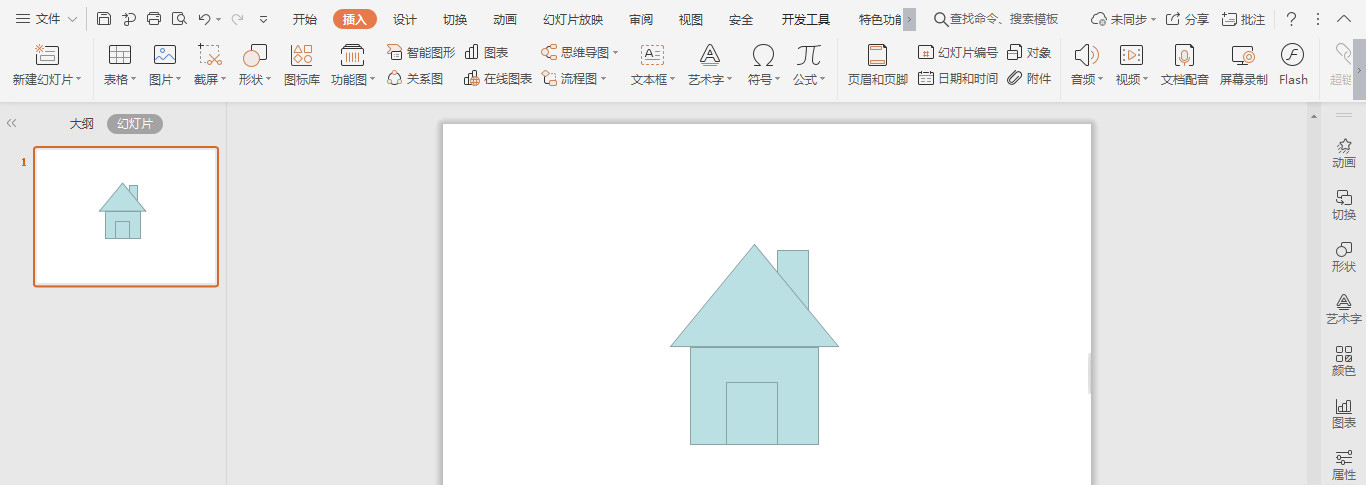1366x485 pixels.
Task: Insert a picture via 图片
Action: [x=165, y=65]
